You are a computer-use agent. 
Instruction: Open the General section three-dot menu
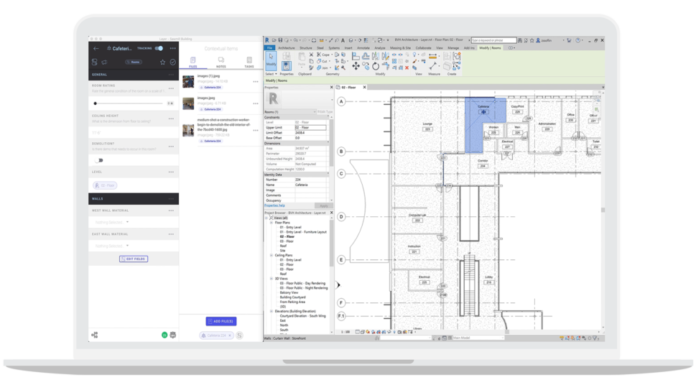click(171, 75)
